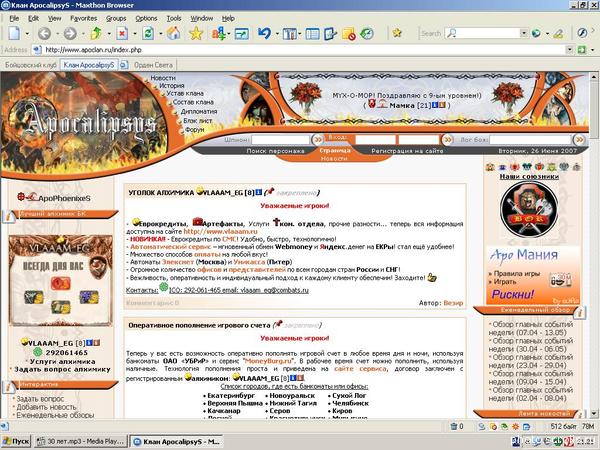Viewport: 600px width, 450px height.
Task: Click the trash blocked counter in status bar
Action: [457, 426]
